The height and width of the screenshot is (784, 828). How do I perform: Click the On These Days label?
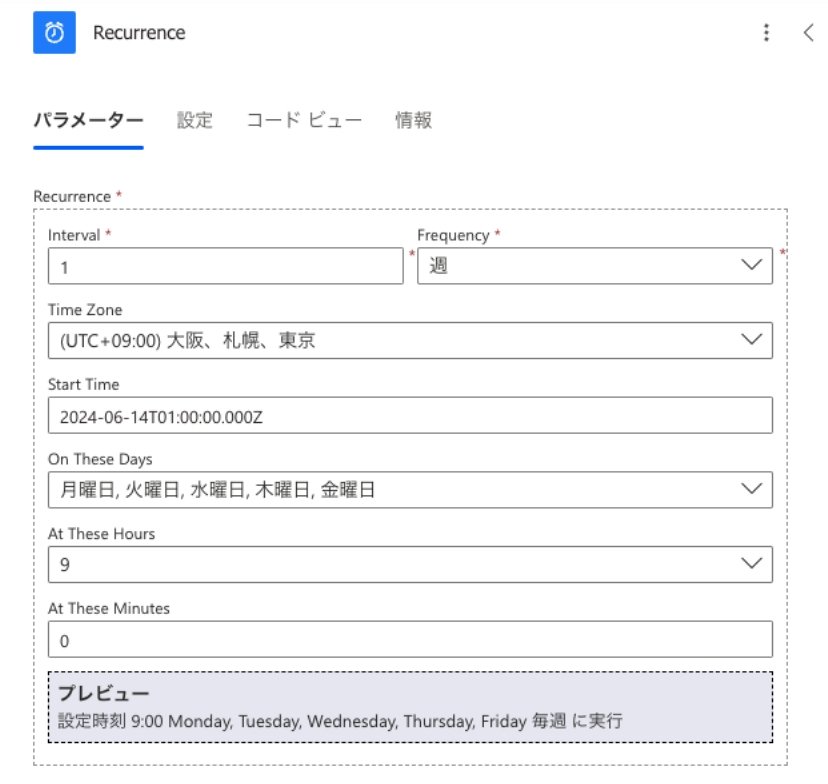(100, 459)
